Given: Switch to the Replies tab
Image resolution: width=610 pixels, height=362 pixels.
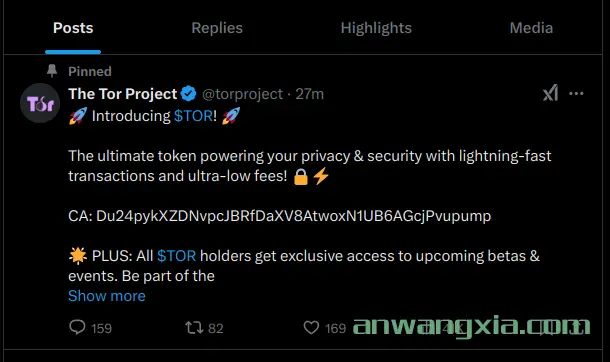Looking at the screenshot, I should (217, 28).
